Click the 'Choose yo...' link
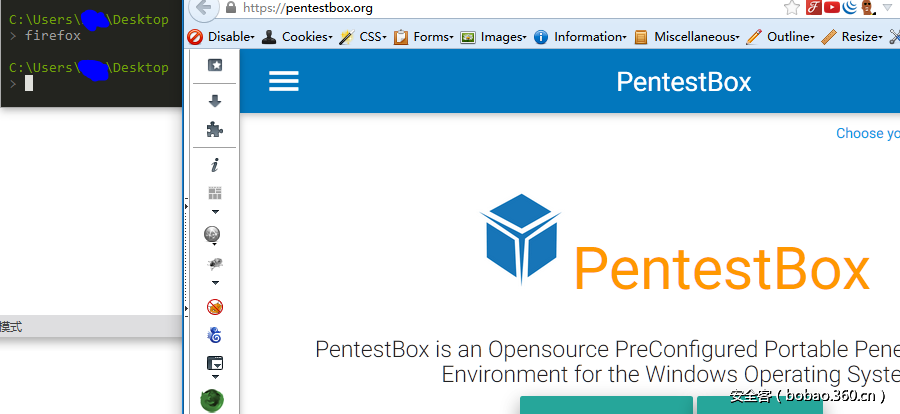This screenshot has height=414, width=900. point(866,133)
